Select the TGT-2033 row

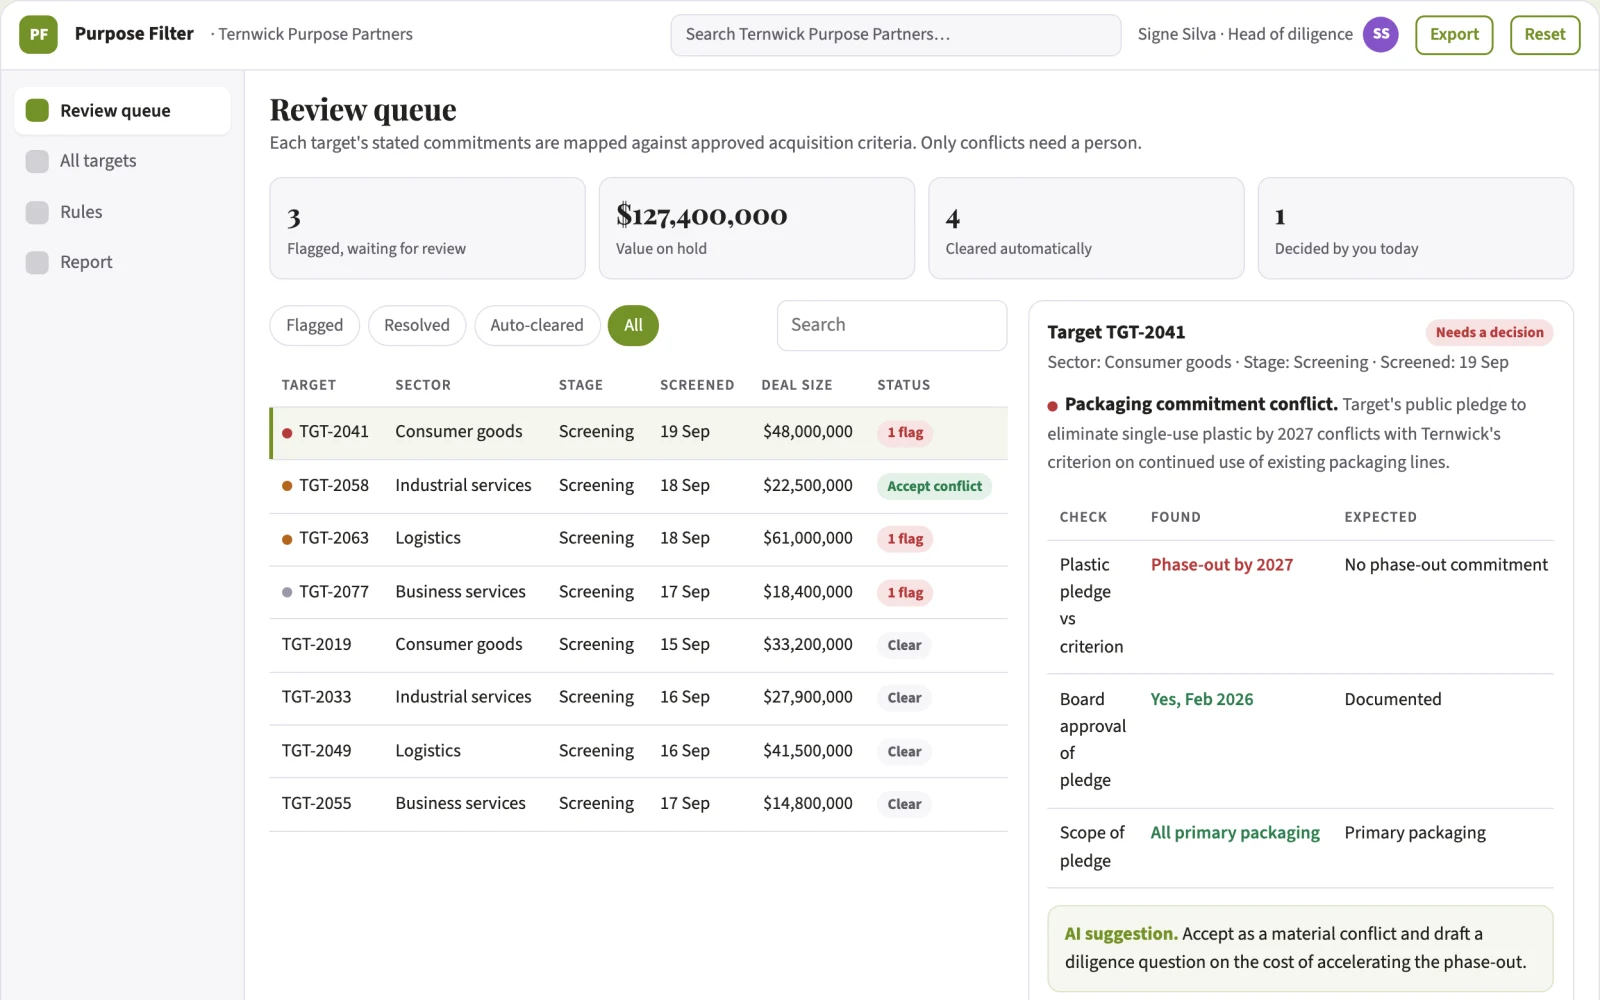639,698
